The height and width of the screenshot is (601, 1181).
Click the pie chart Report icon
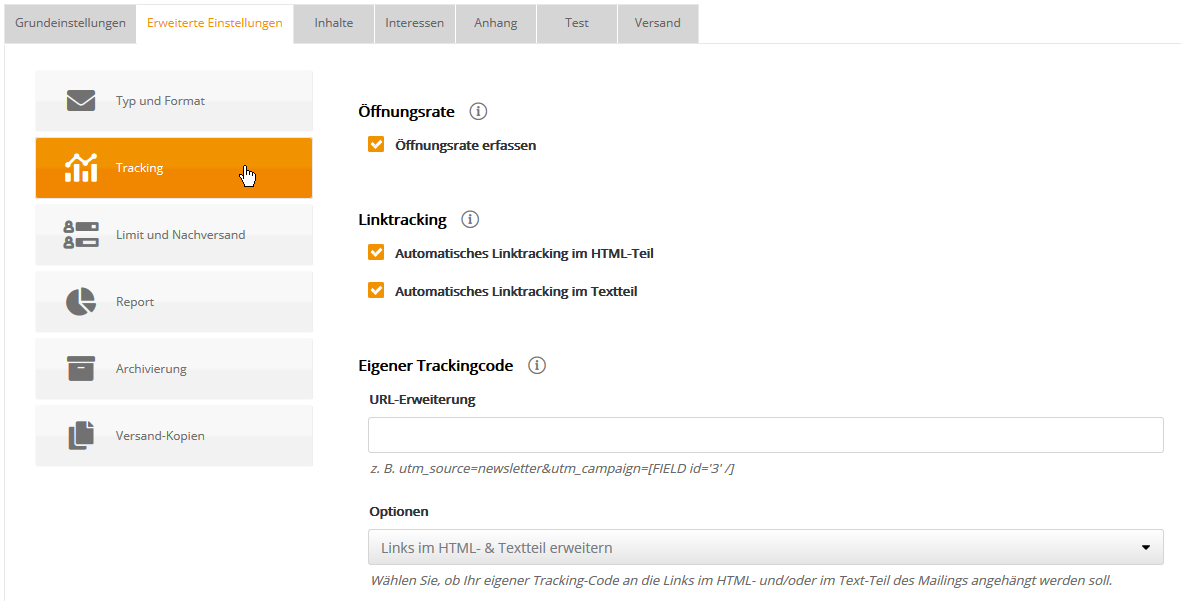(x=81, y=301)
